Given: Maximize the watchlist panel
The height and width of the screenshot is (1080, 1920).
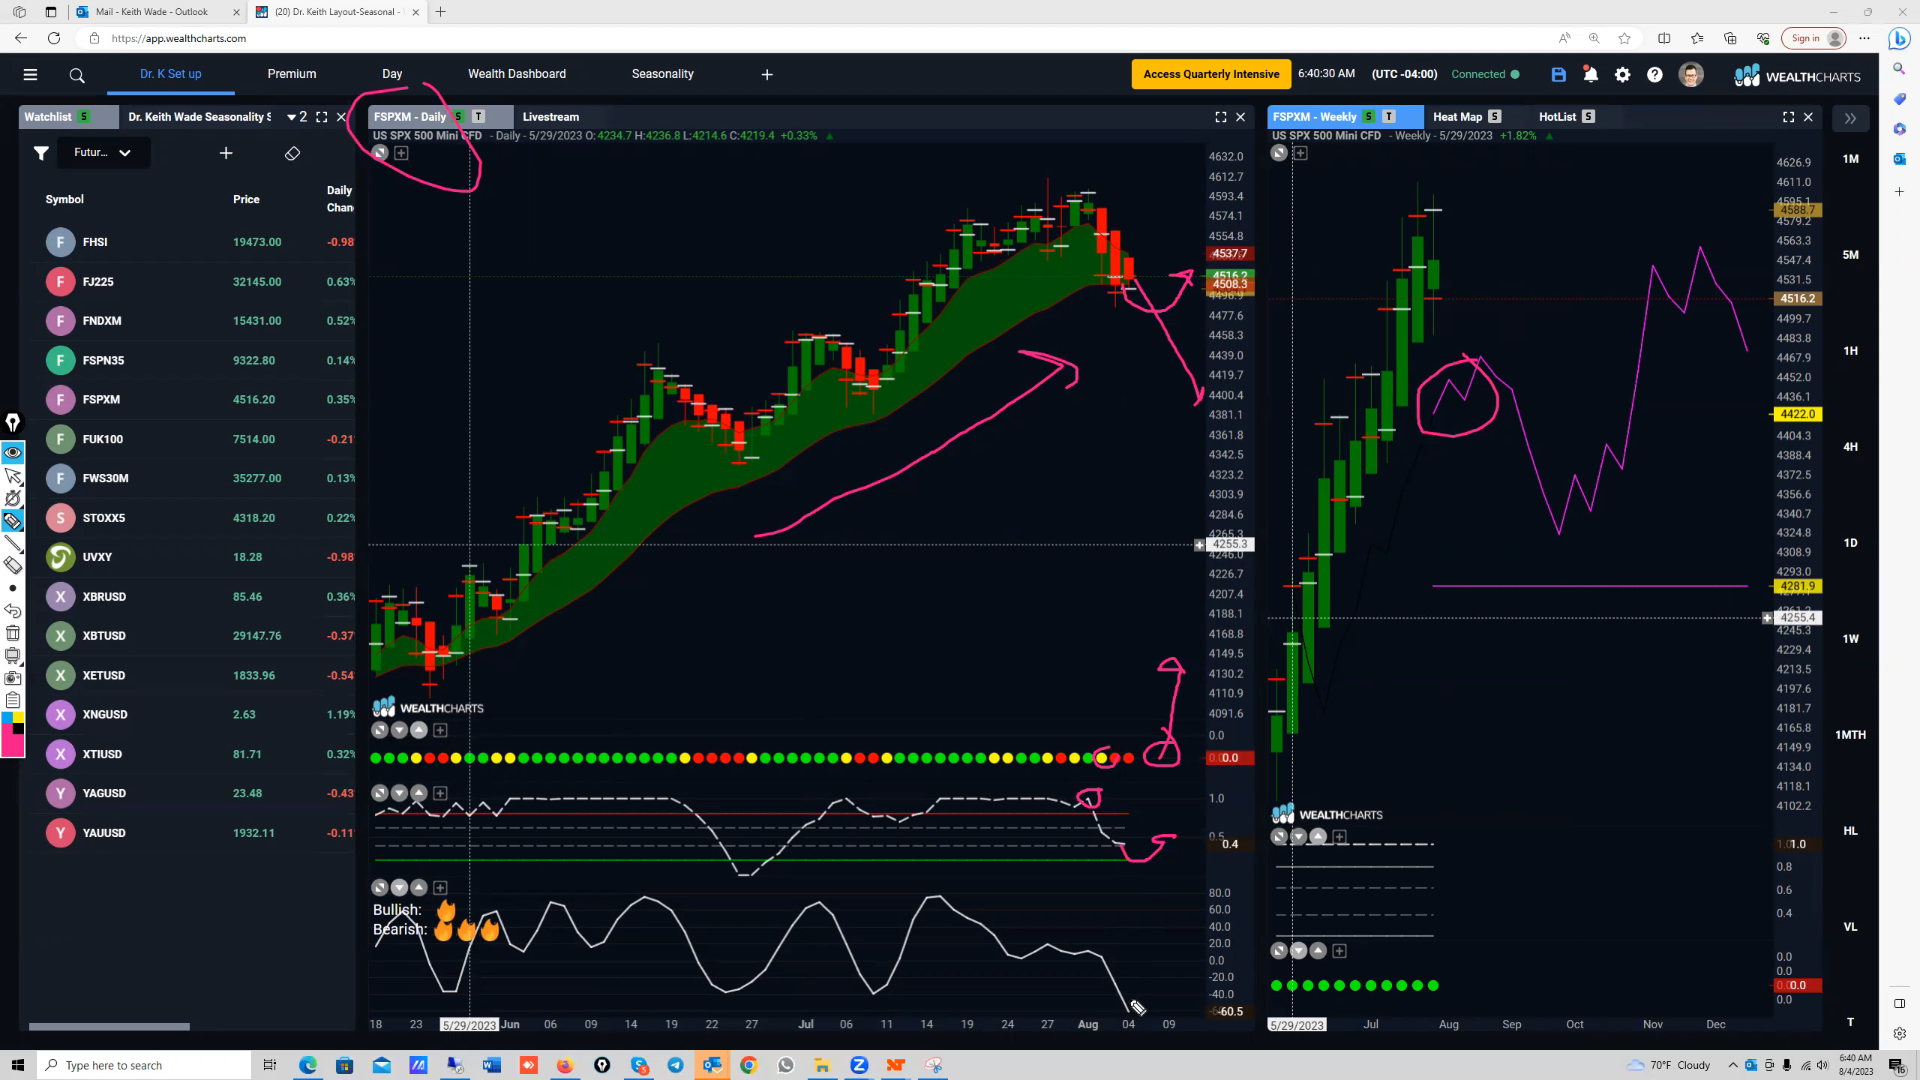Looking at the screenshot, I should click(x=321, y=117).
